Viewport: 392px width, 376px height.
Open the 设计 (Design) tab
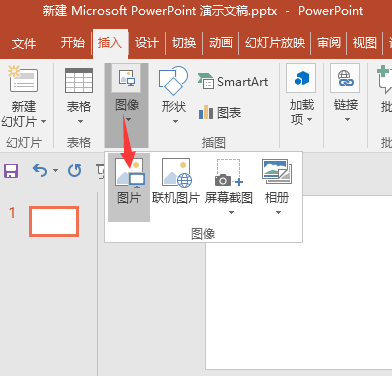147,43
